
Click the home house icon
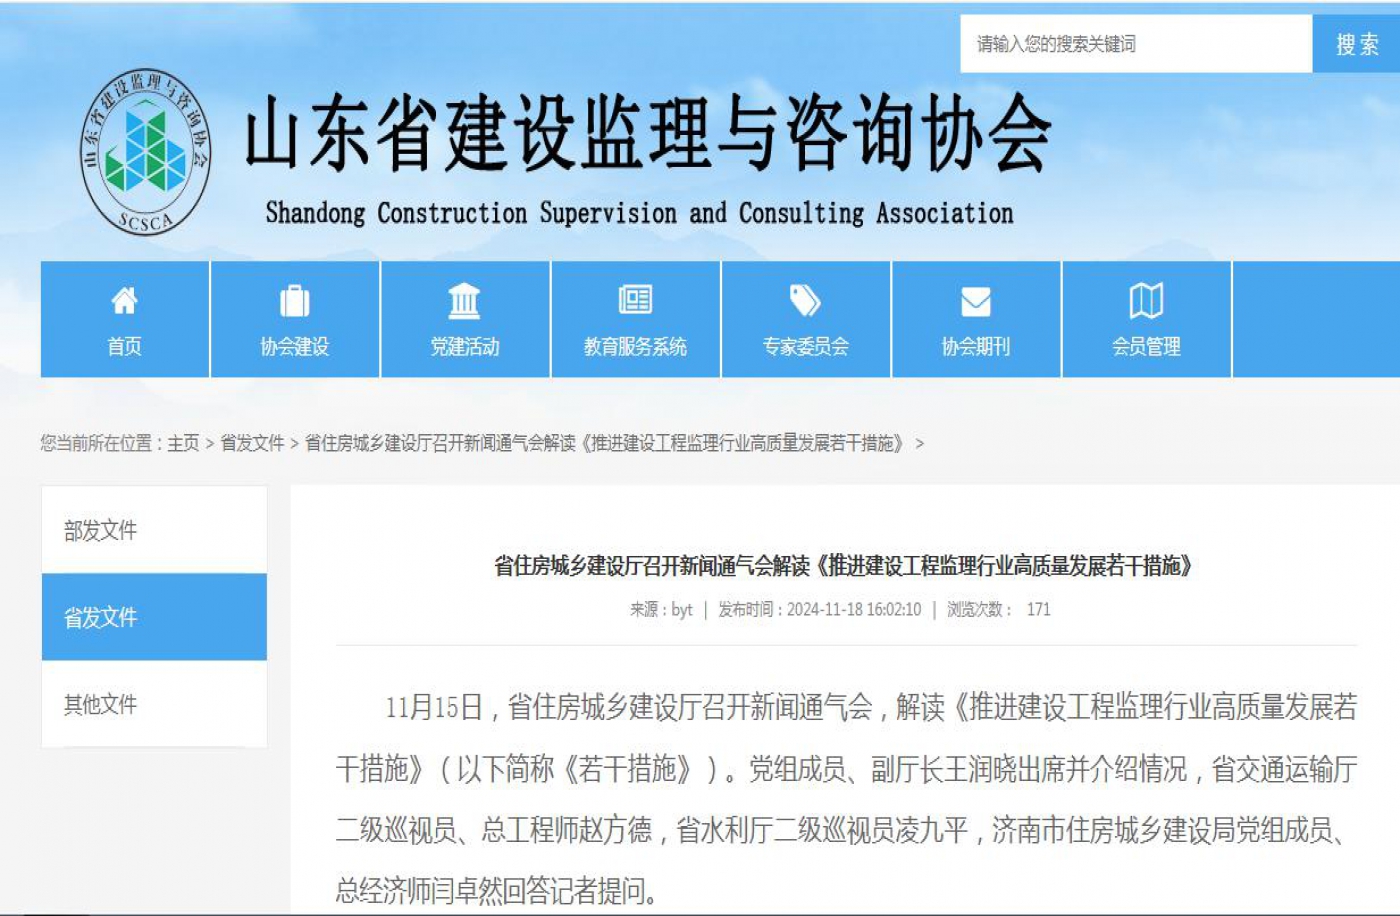click(124, 300)
